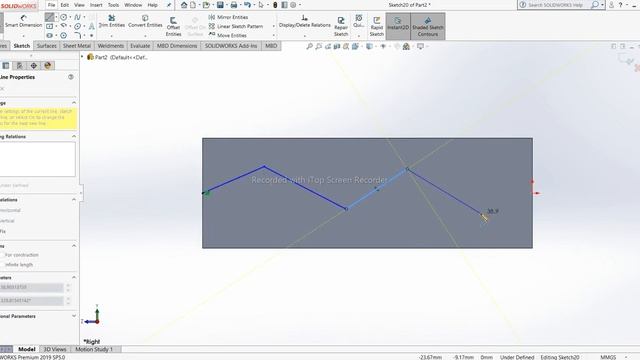This screenshot has height=360, width=640.
Task: Click Convert Entities tool
Action: click(x=145, y=21)
